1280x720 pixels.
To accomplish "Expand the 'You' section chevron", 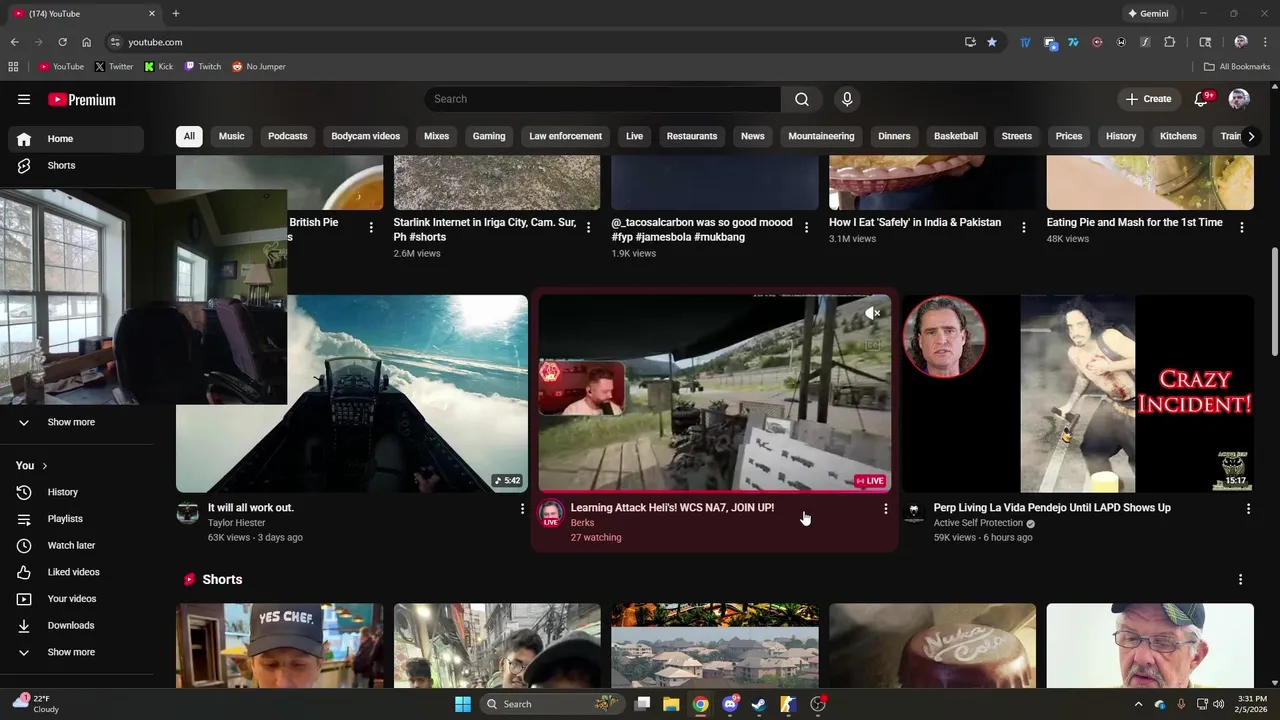I will [x=44, y=466].
